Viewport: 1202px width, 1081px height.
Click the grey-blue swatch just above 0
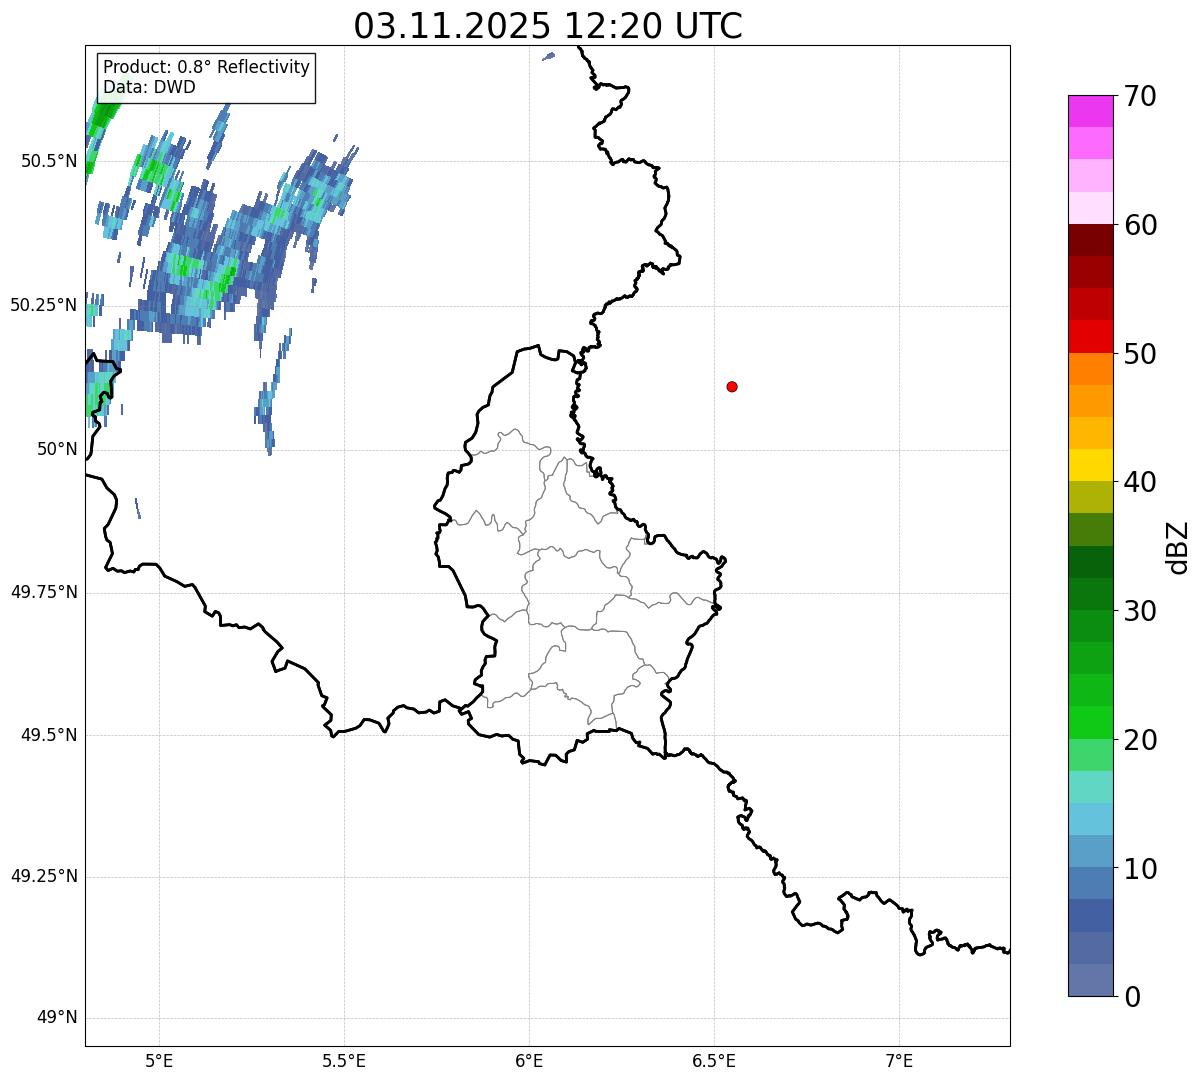click(x=1091, y=980)
